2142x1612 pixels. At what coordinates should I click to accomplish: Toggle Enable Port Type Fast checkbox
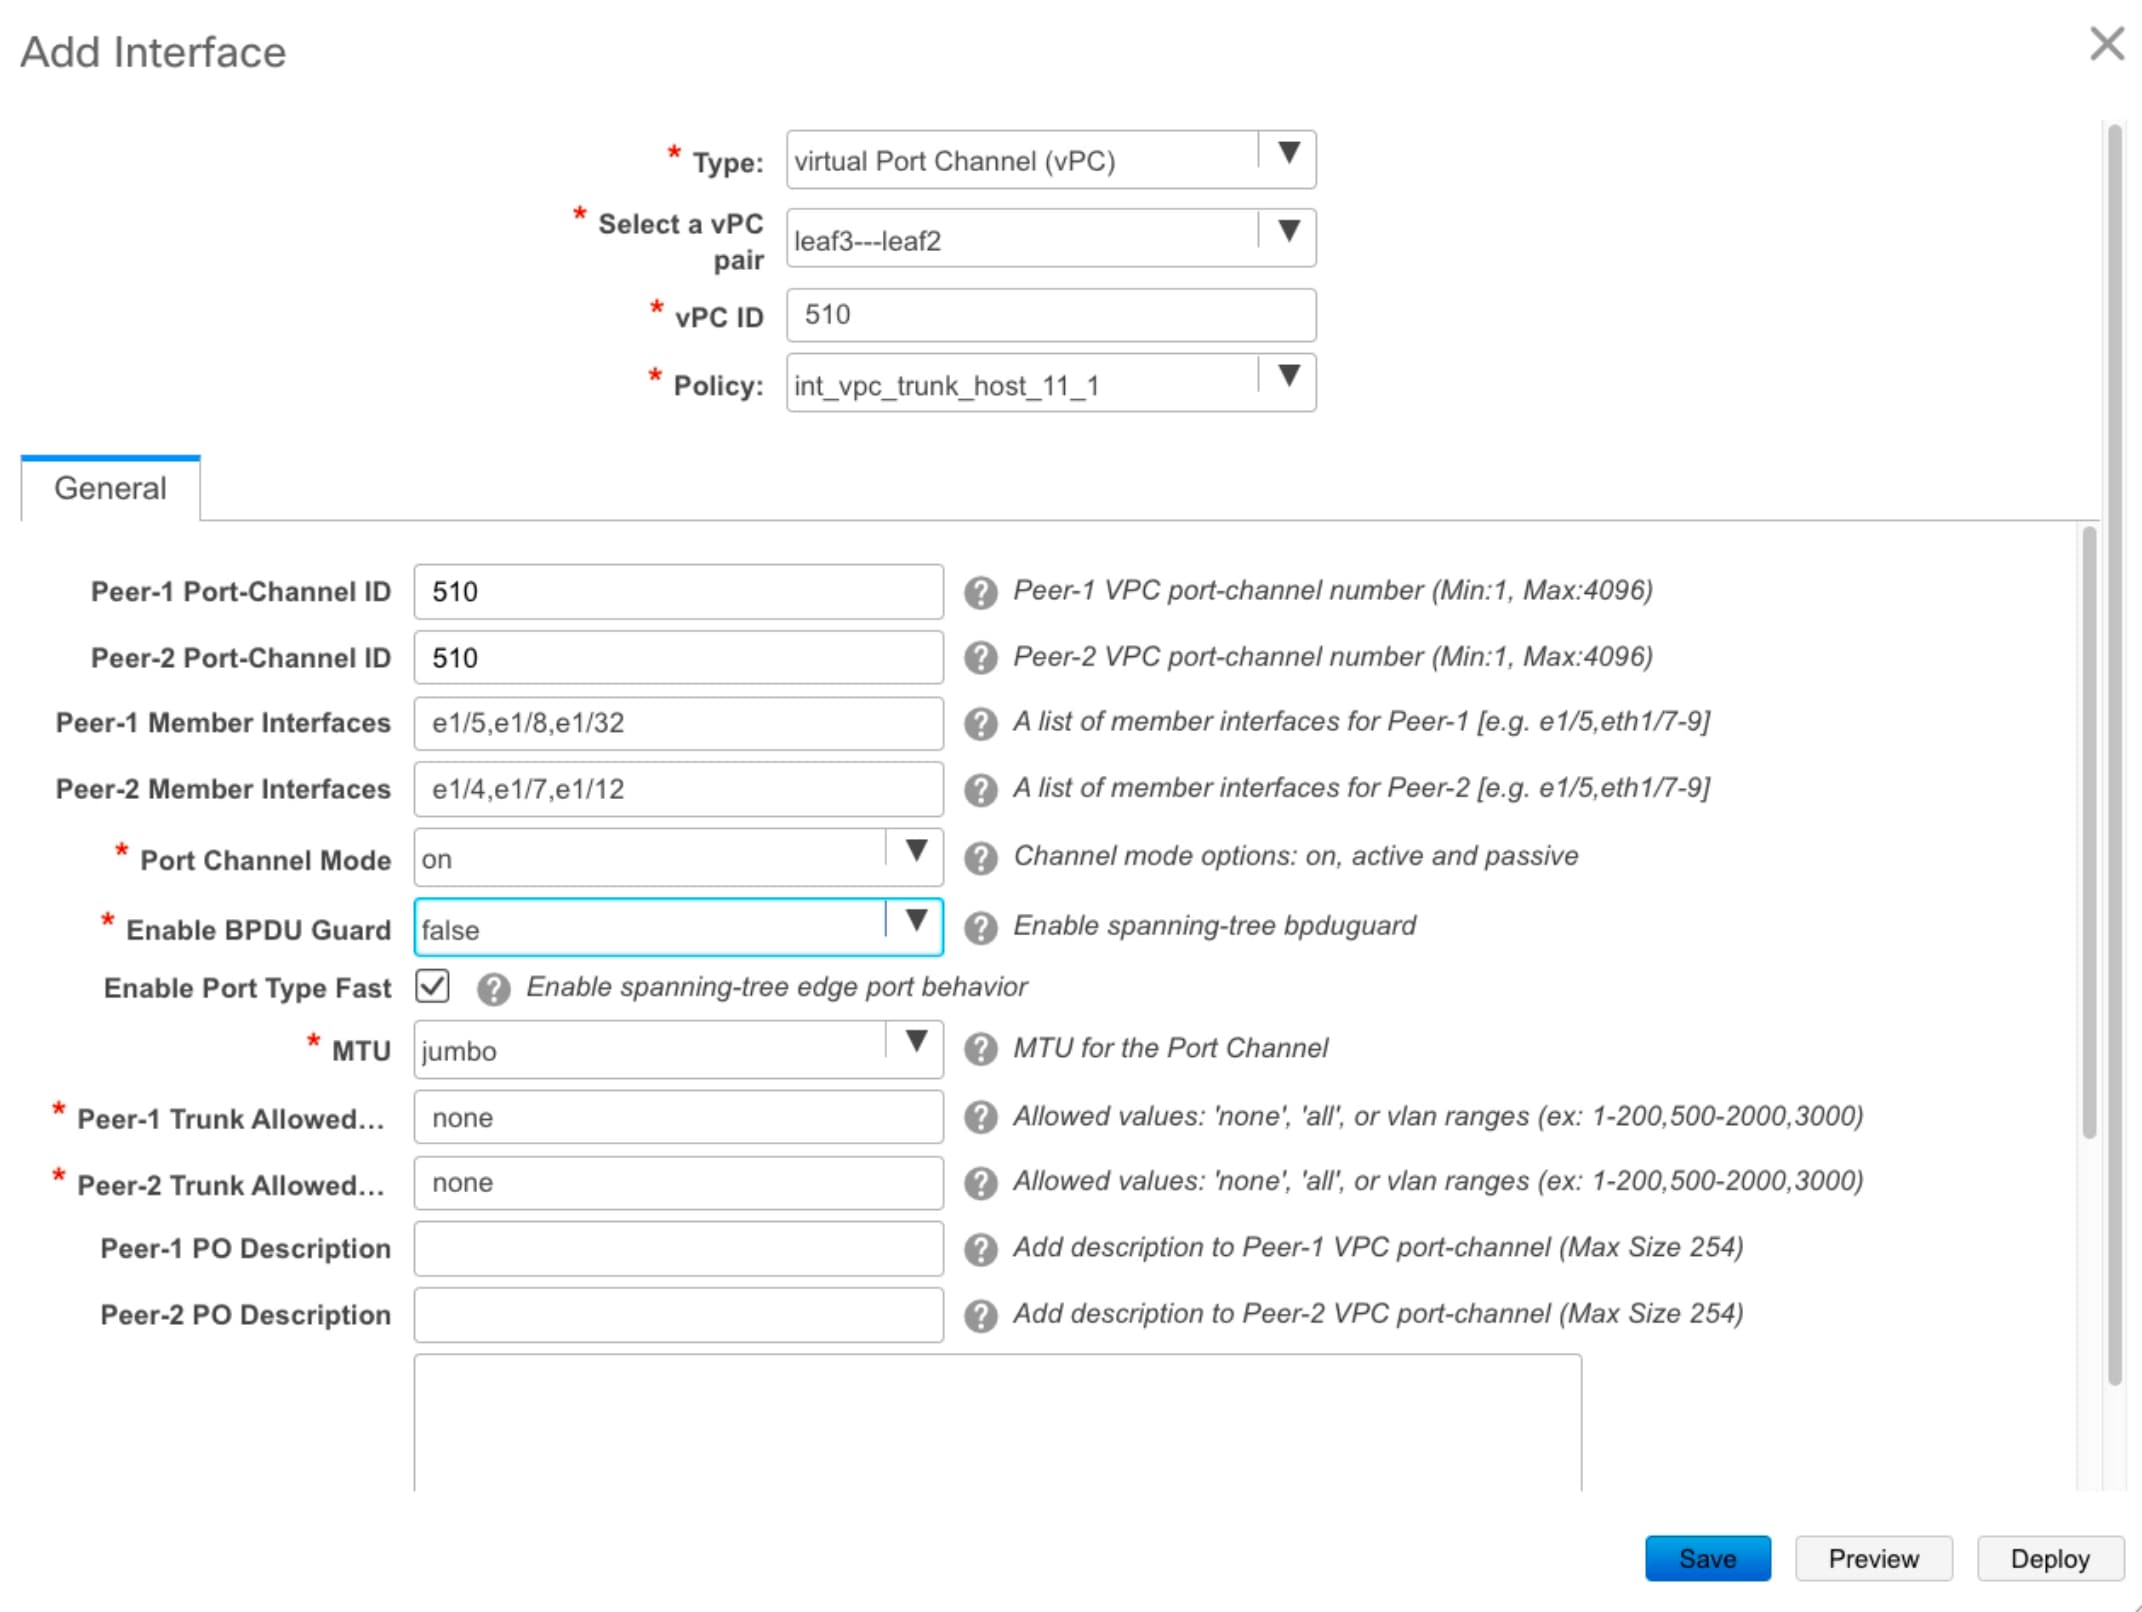point(433,986)
